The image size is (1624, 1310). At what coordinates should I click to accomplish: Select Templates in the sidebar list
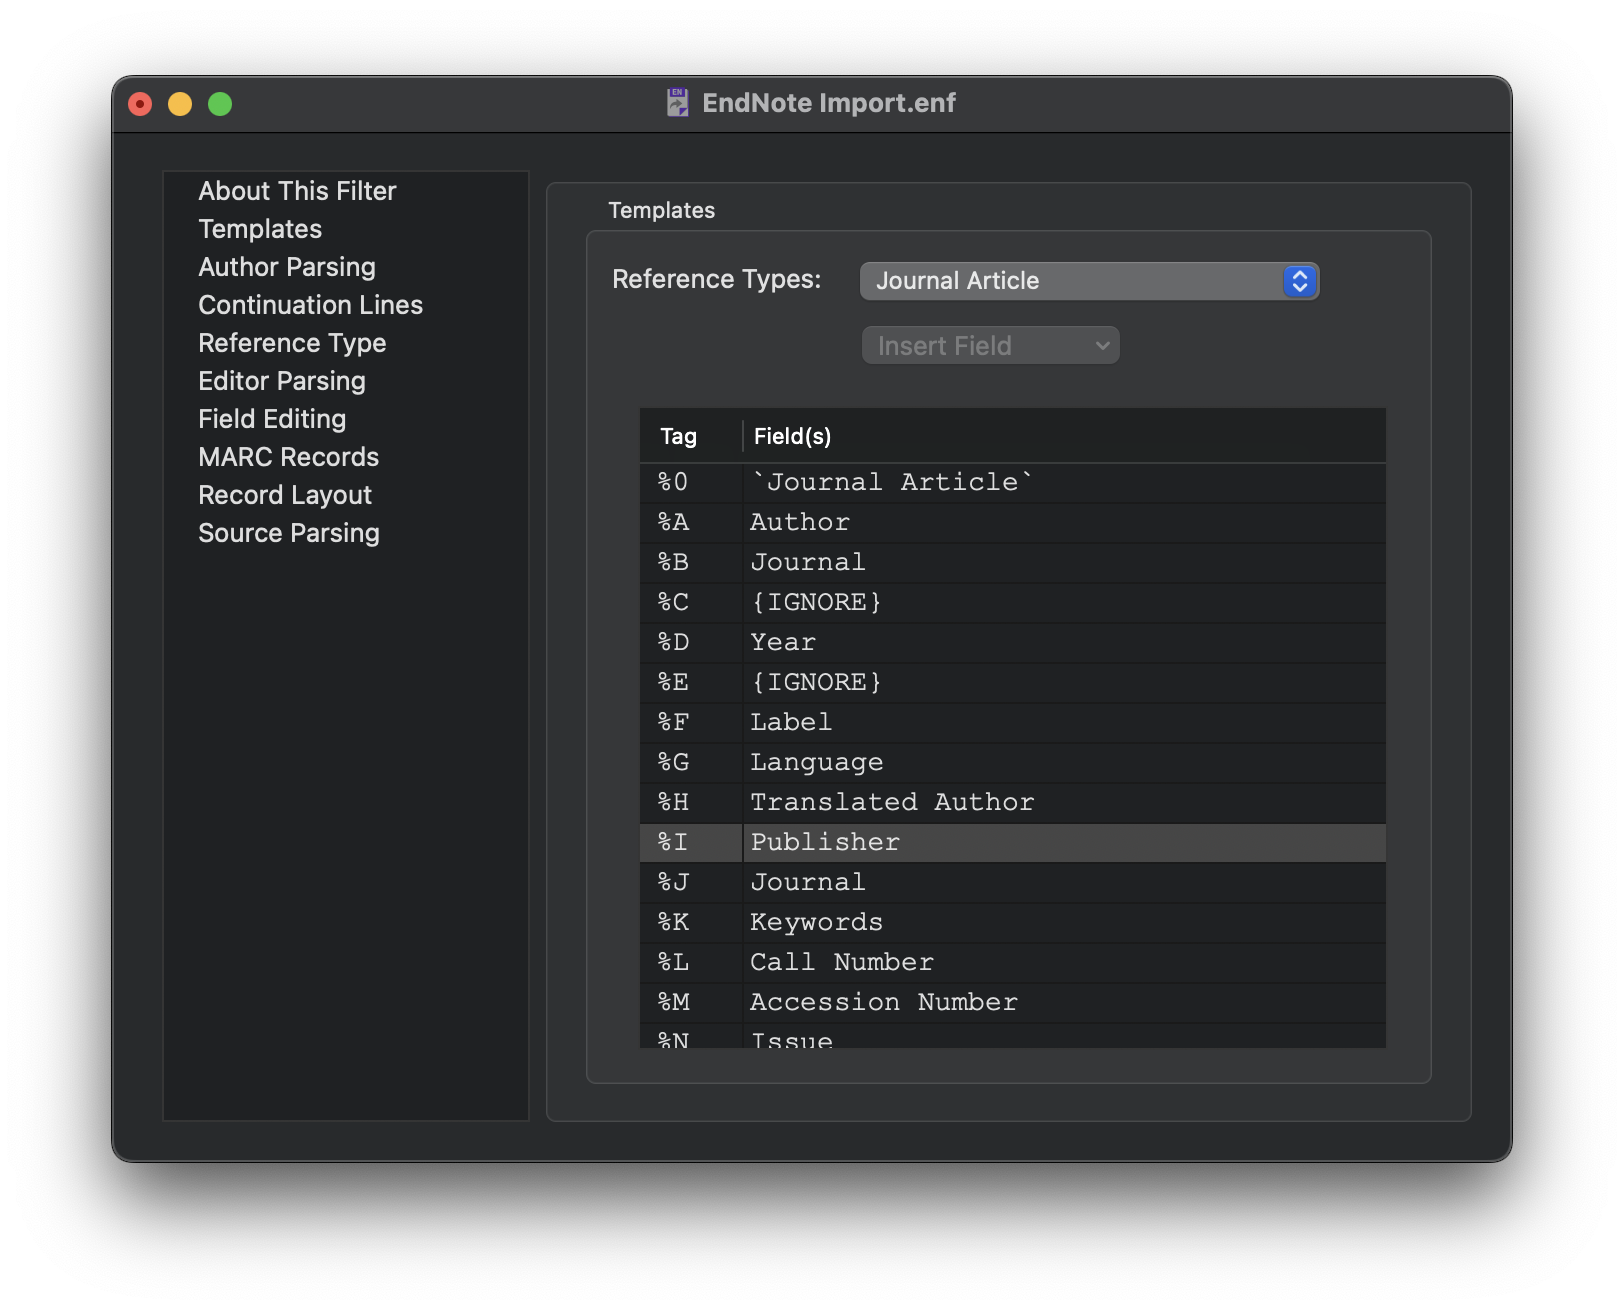[x=260, y=229]
